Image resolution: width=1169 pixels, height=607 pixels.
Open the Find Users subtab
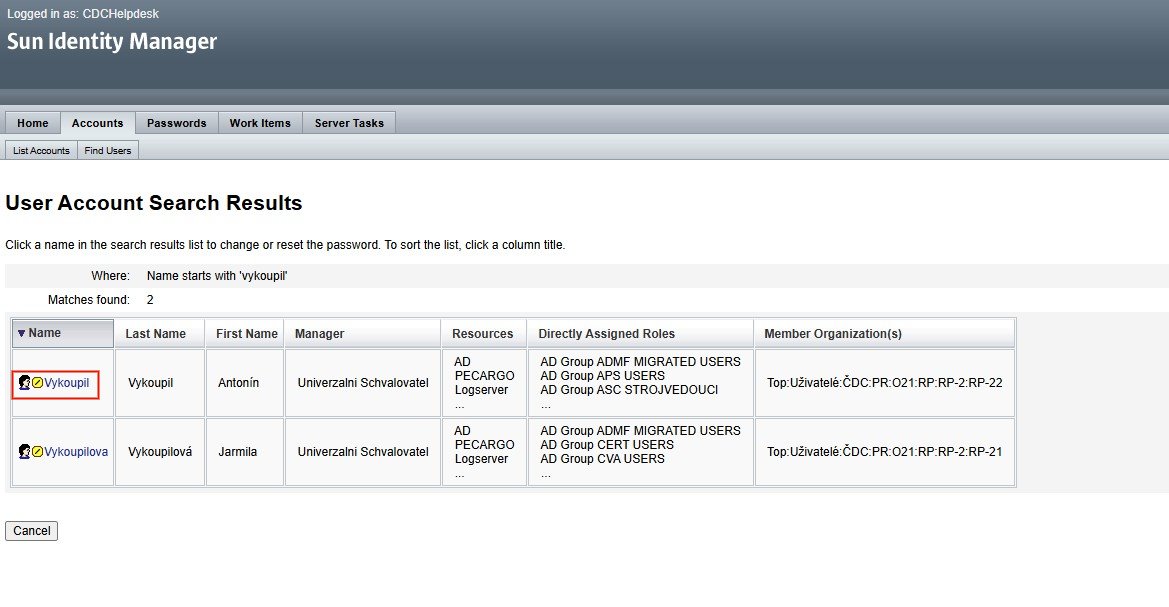tap(107, 150)
